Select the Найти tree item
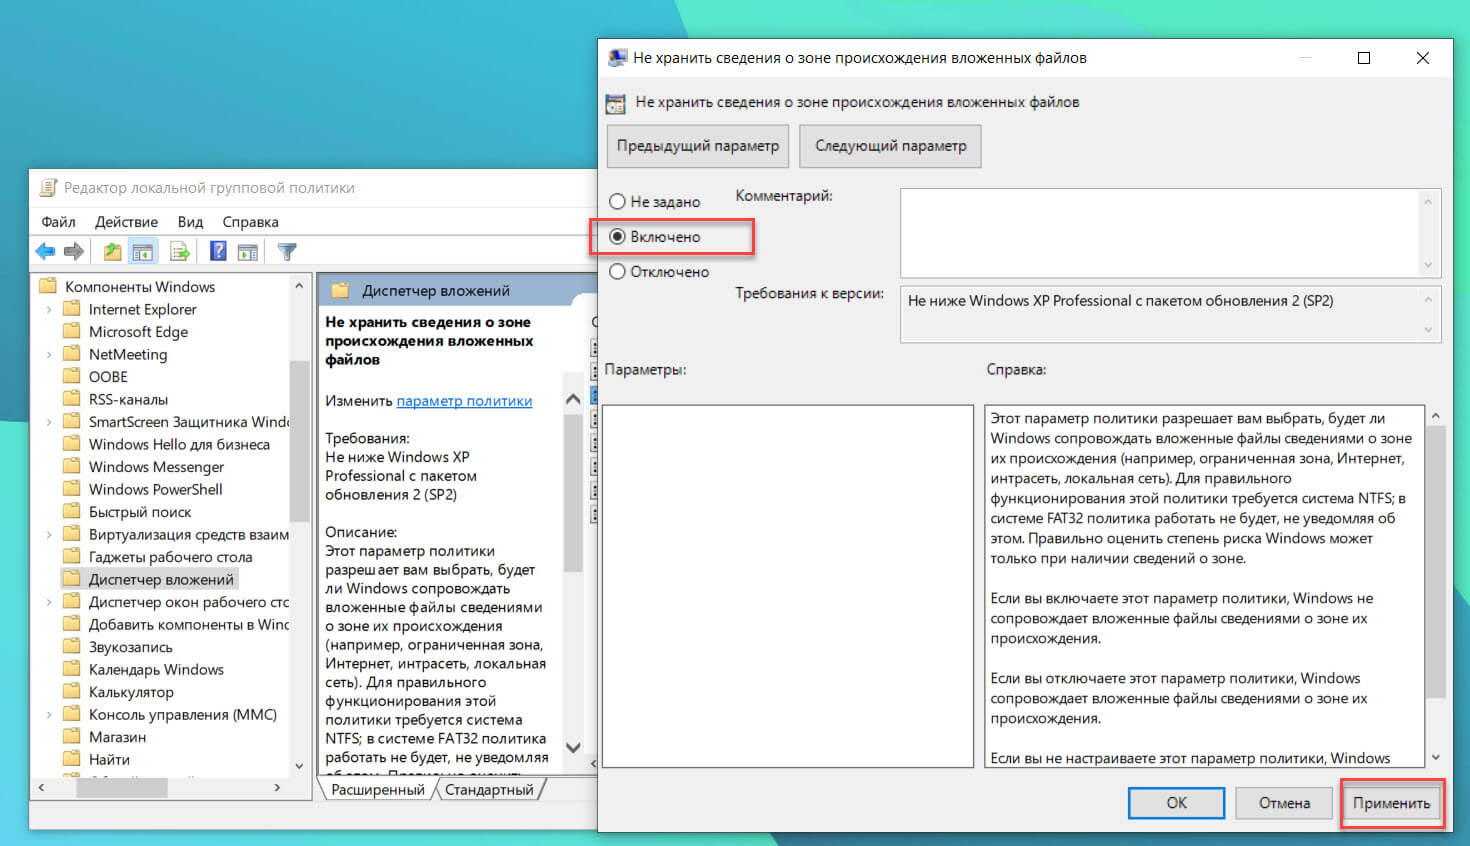The image size is (1470, 846). (x=109, y=759)
